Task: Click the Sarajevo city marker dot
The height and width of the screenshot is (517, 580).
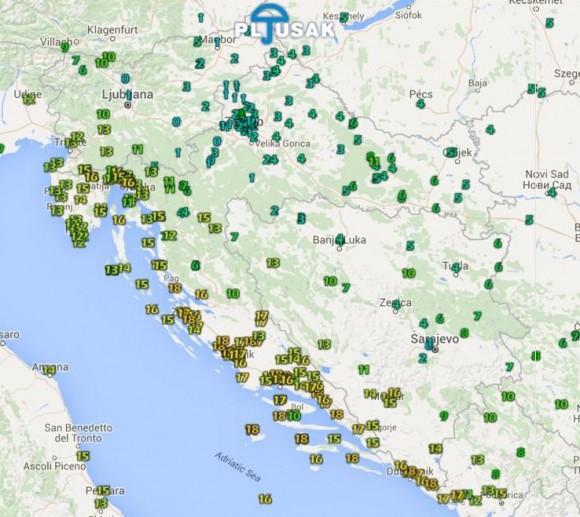Action: [436, 349]
